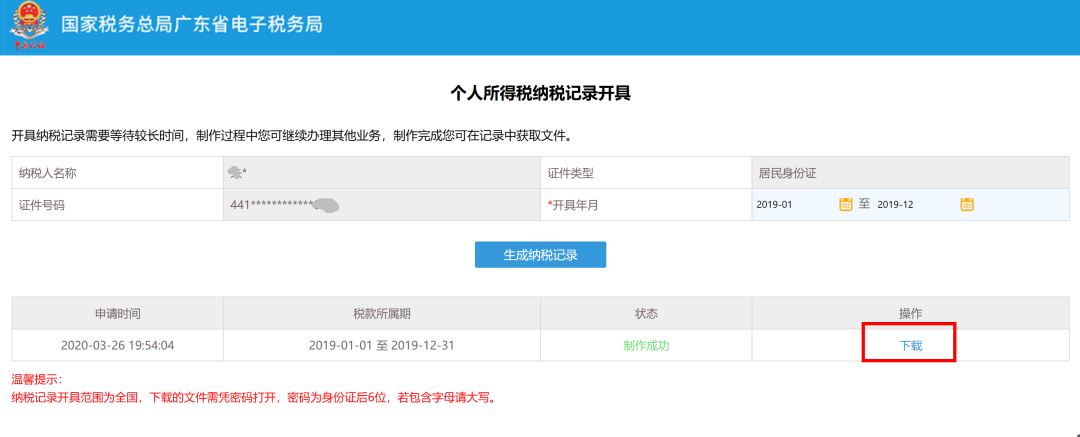The image size is (1080, 437).
Task: Click the 申请时间 column header
Action: [x=117, y=313]
